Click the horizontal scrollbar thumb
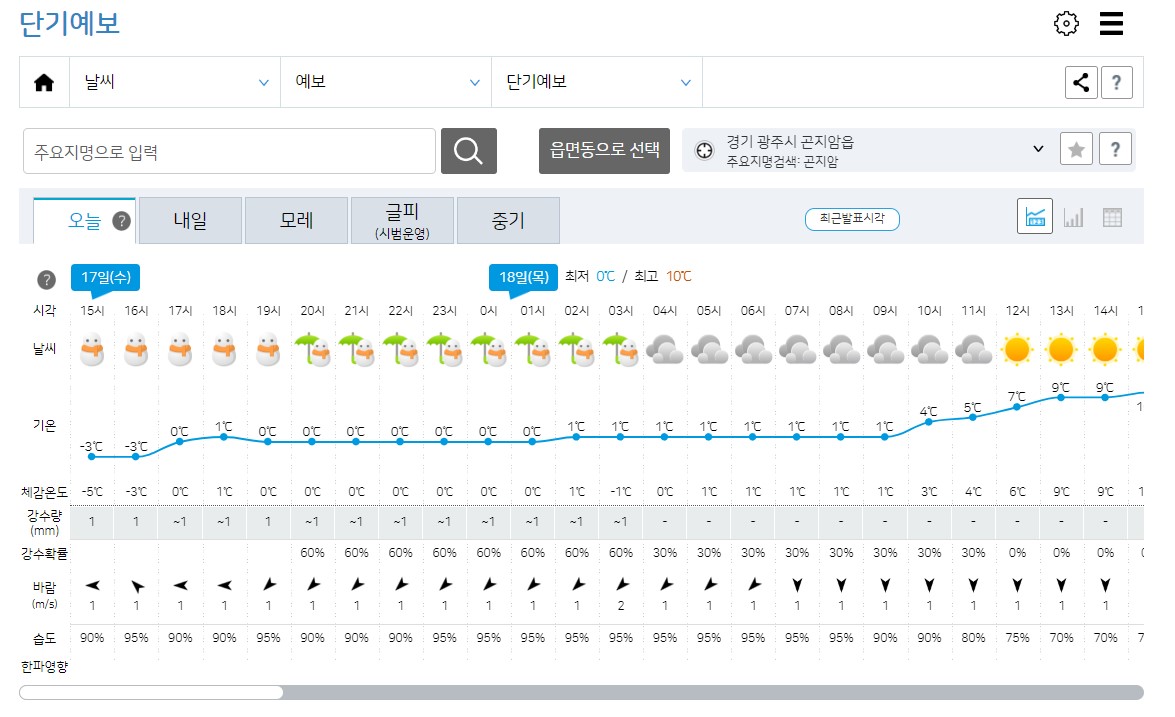Screen dimensions: 1175x717 pos(151,692)
